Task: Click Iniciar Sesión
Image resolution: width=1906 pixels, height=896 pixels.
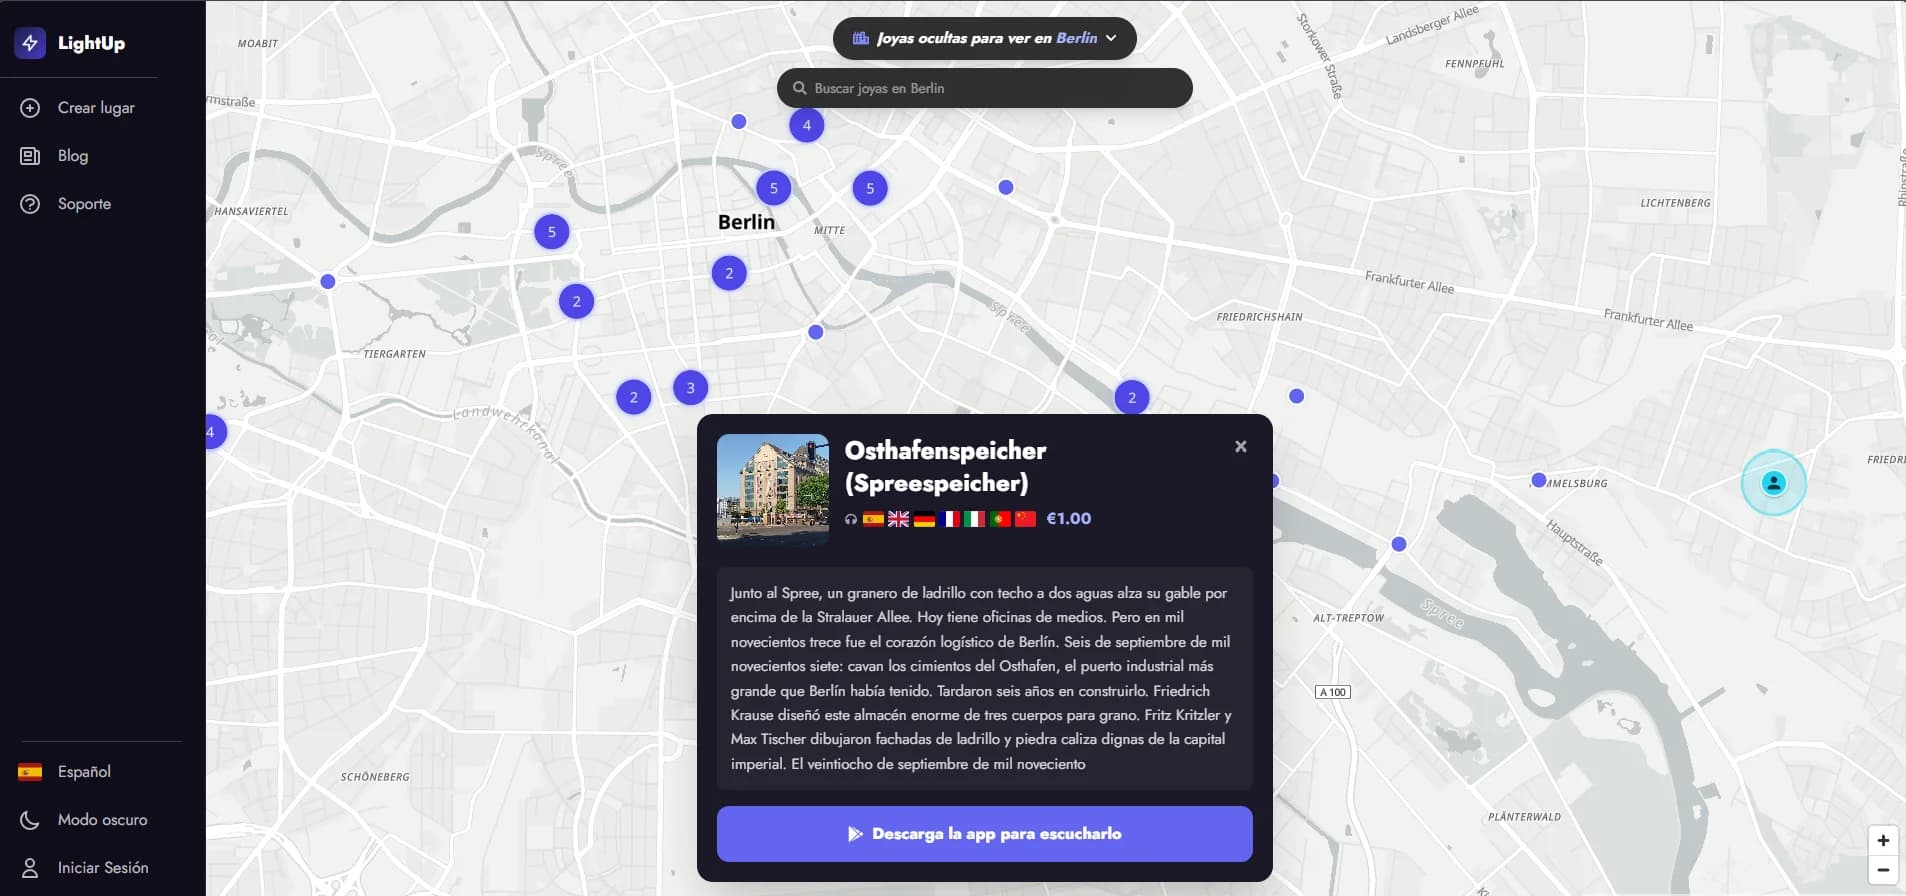Action: pyautogui.click(x=85, y=868)
